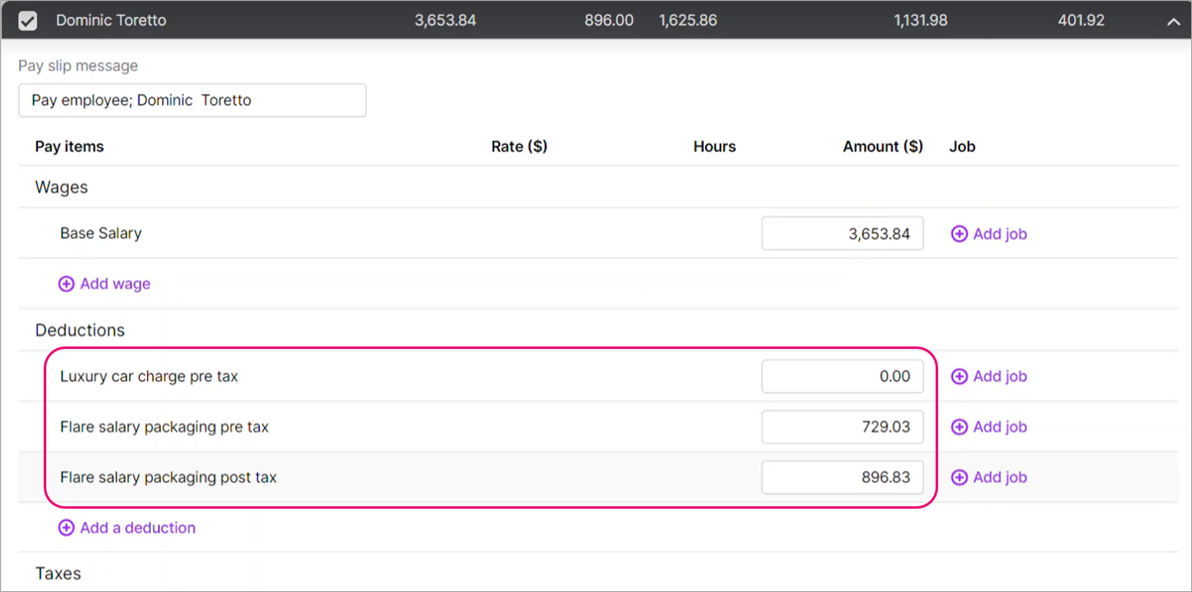1192x592 pixels.
Task: Click the plus icon on the Flare pre tax row
Action: (x=959, y=427)
